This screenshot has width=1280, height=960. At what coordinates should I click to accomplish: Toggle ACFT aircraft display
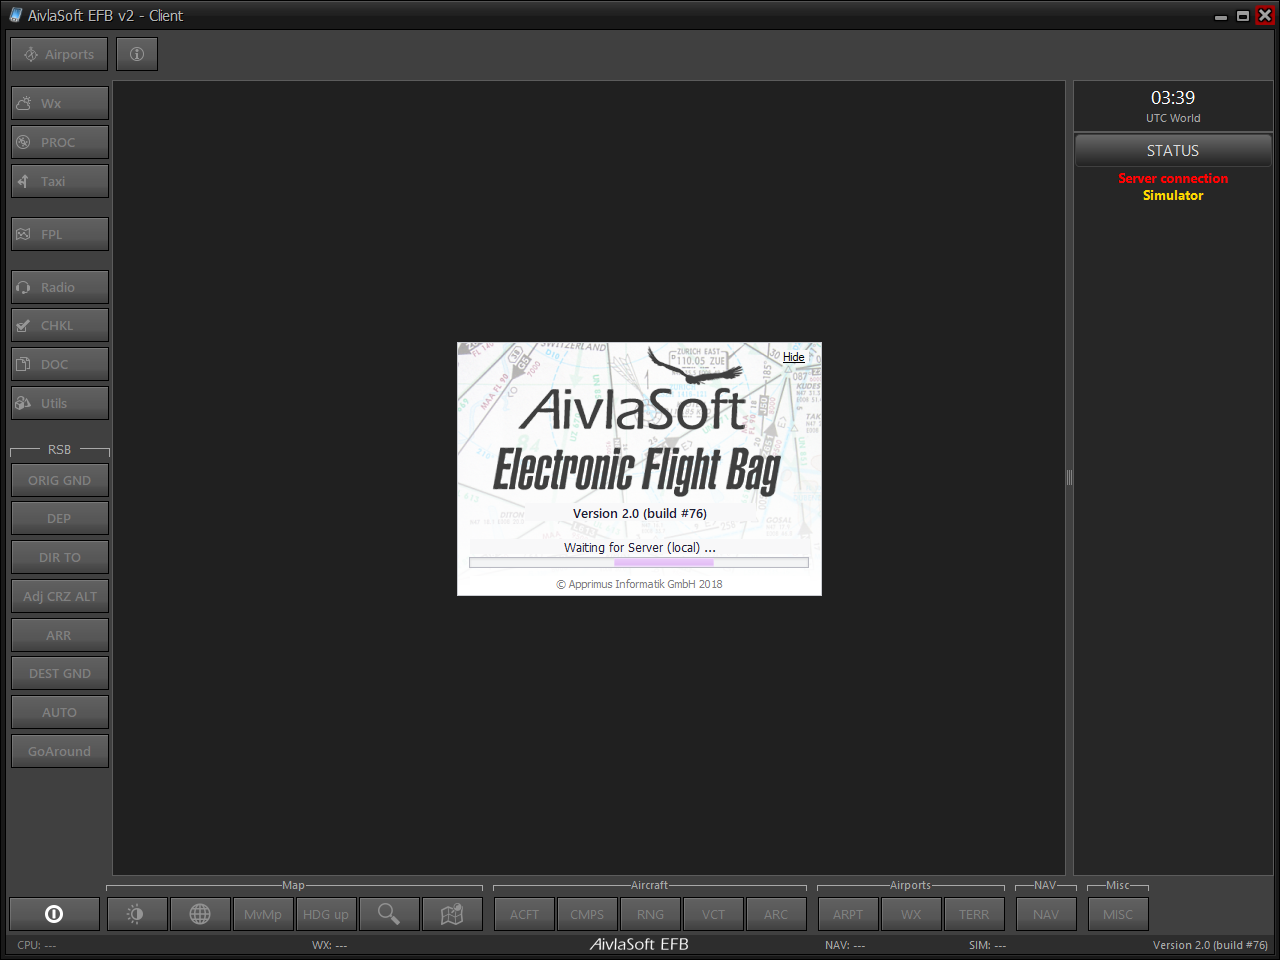(x=524, y=914)
